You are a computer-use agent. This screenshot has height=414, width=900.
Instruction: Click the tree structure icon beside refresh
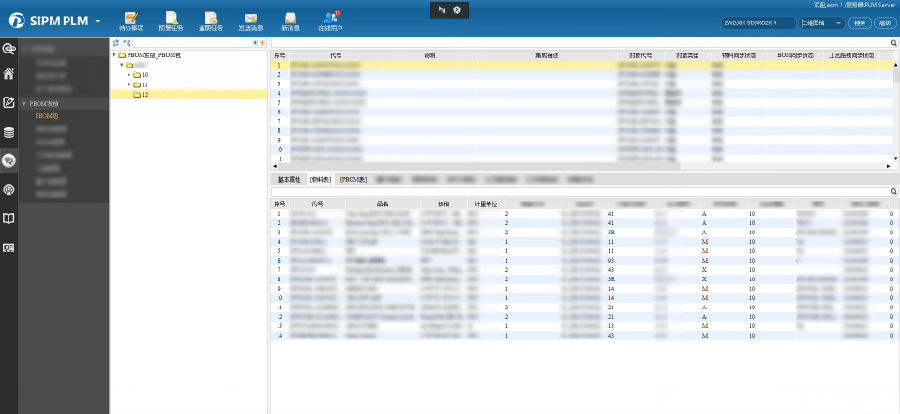tap(127, 43)
